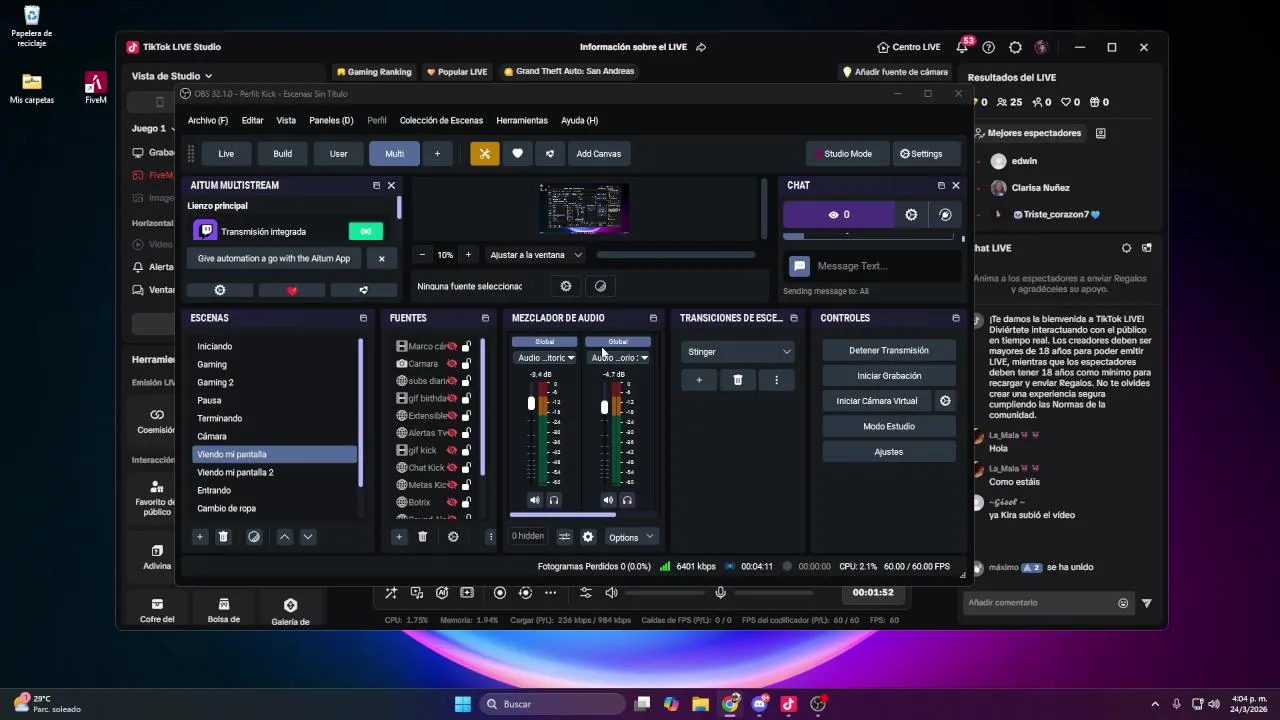Expand Juego 1 scene dropdown in TikTok

point(153,128)
